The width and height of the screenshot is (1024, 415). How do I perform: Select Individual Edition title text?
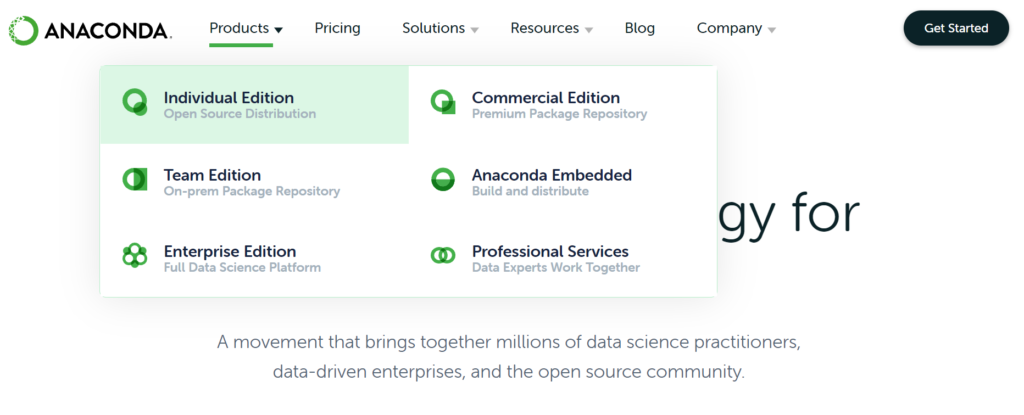(x=228, y=98)
